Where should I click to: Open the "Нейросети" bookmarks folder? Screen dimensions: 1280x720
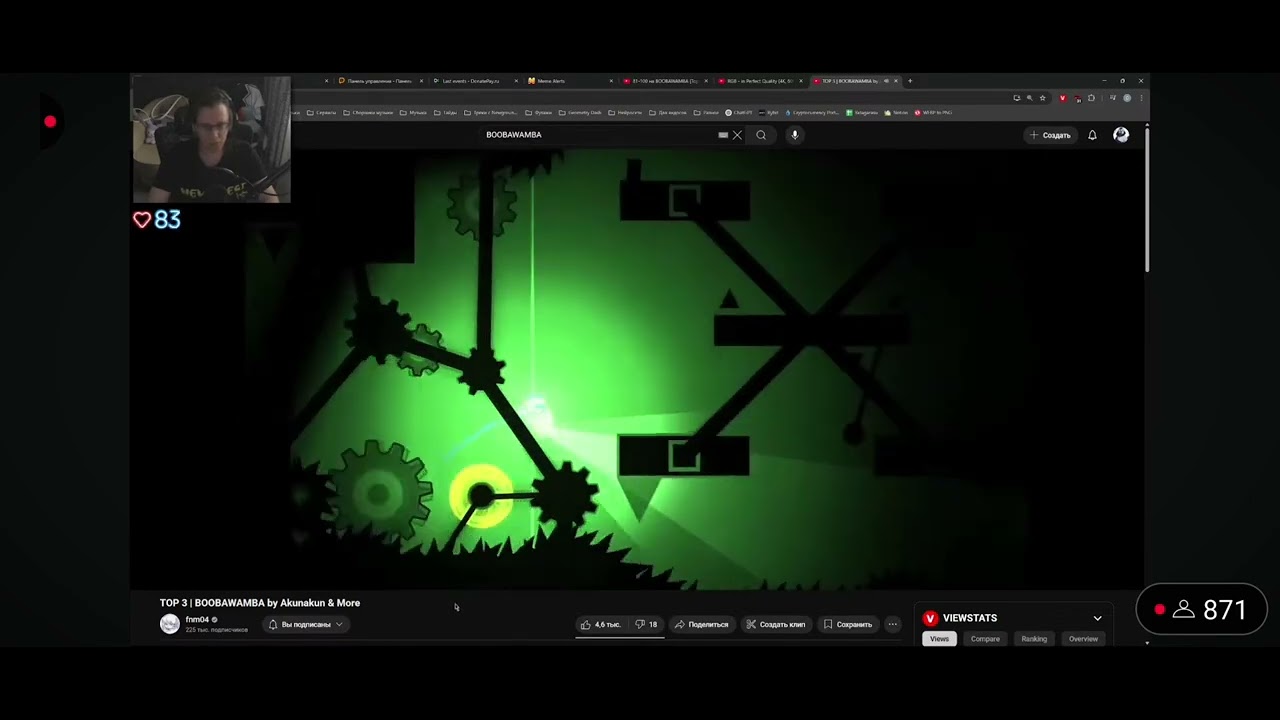coord(625,113)
